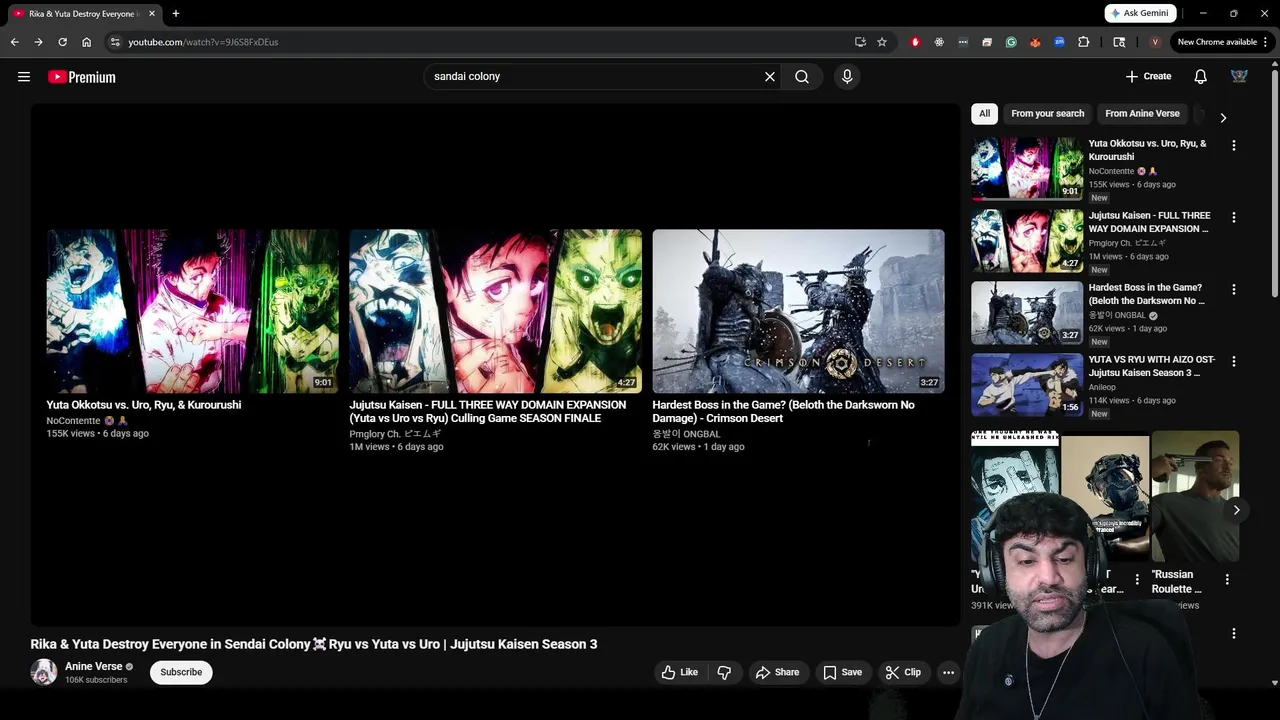This screenshot has width=1280, height=720.
Task: Select the 'From your search' chip
Action: [1047, 114]
